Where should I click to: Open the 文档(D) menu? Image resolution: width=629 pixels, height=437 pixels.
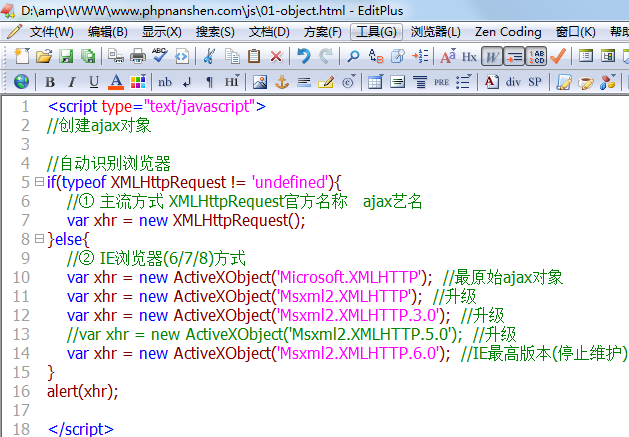(269, 32)
